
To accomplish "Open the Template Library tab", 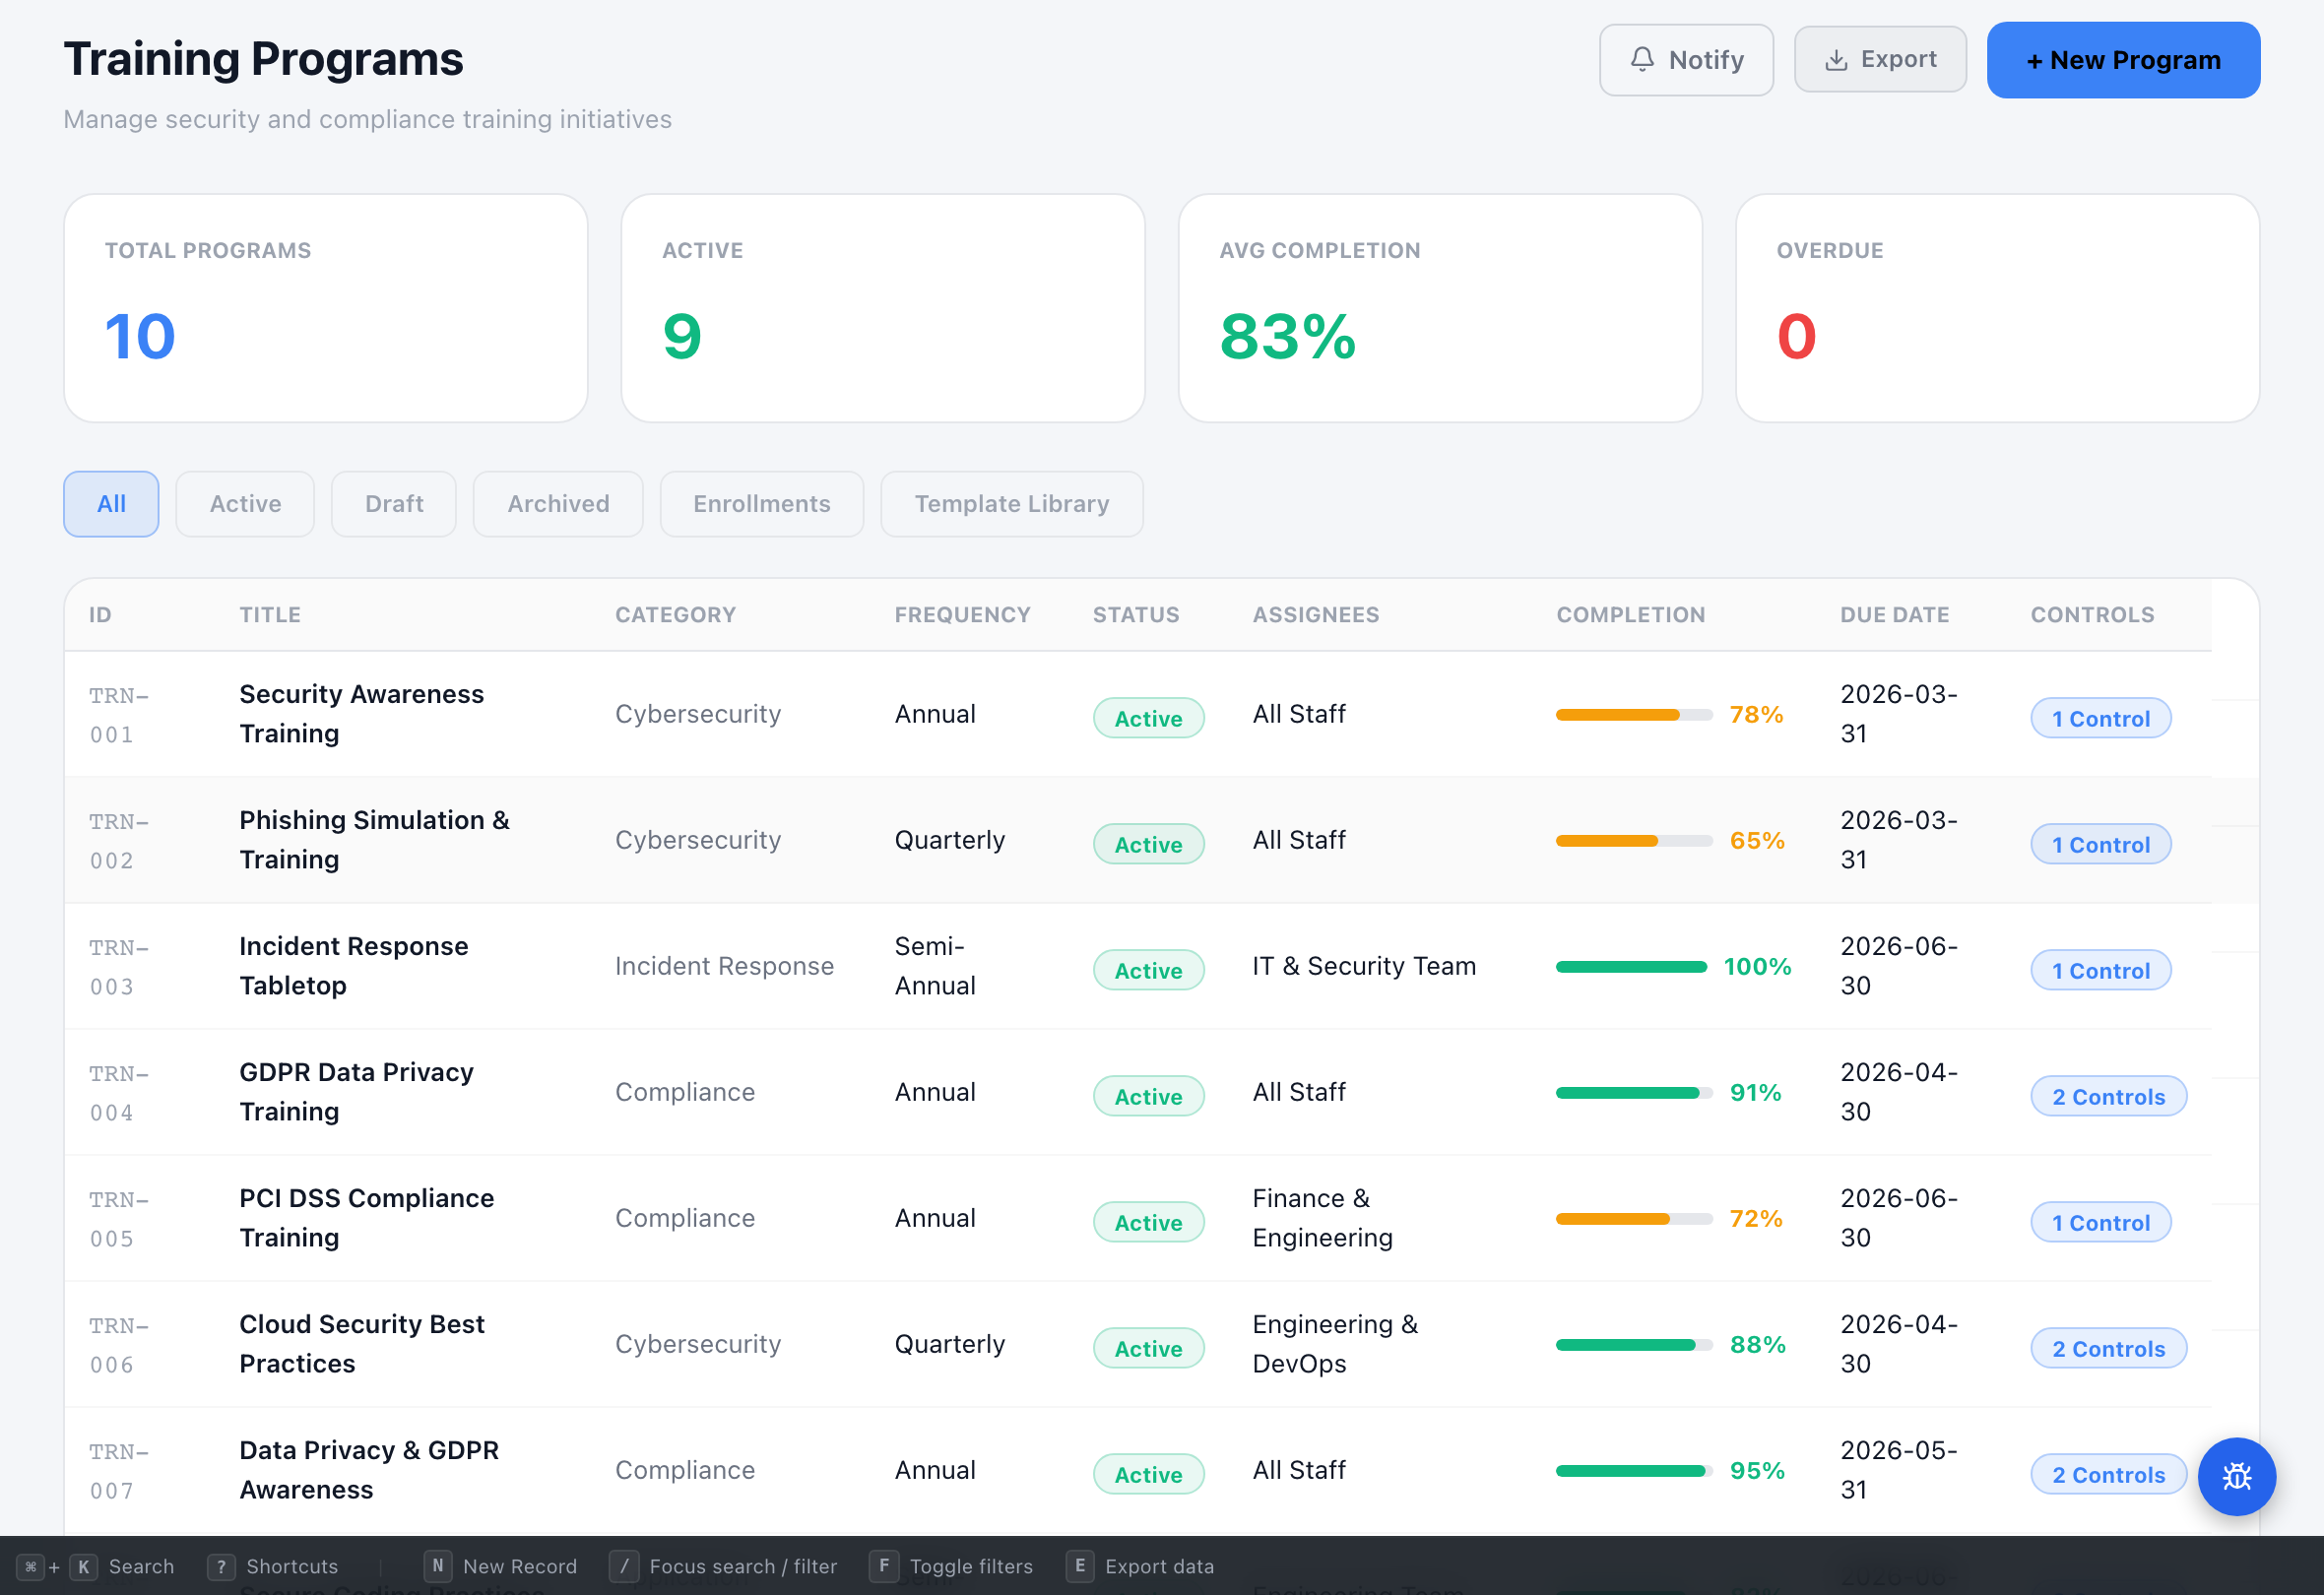I will pyautogui.click(x=1011, y=504).
